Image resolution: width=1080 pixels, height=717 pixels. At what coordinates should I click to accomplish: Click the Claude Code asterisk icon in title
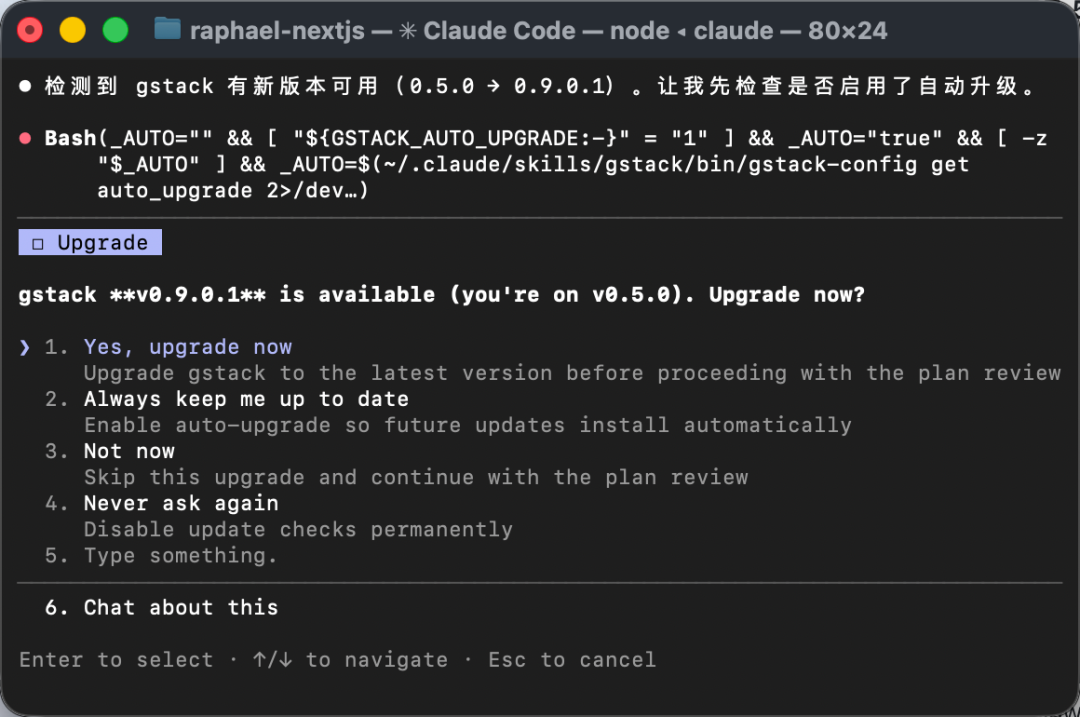[408, 30]
